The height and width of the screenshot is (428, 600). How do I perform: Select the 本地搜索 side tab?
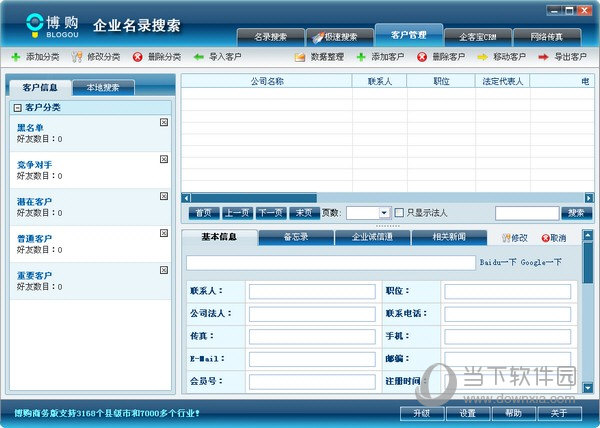click(x=103, y=88)
